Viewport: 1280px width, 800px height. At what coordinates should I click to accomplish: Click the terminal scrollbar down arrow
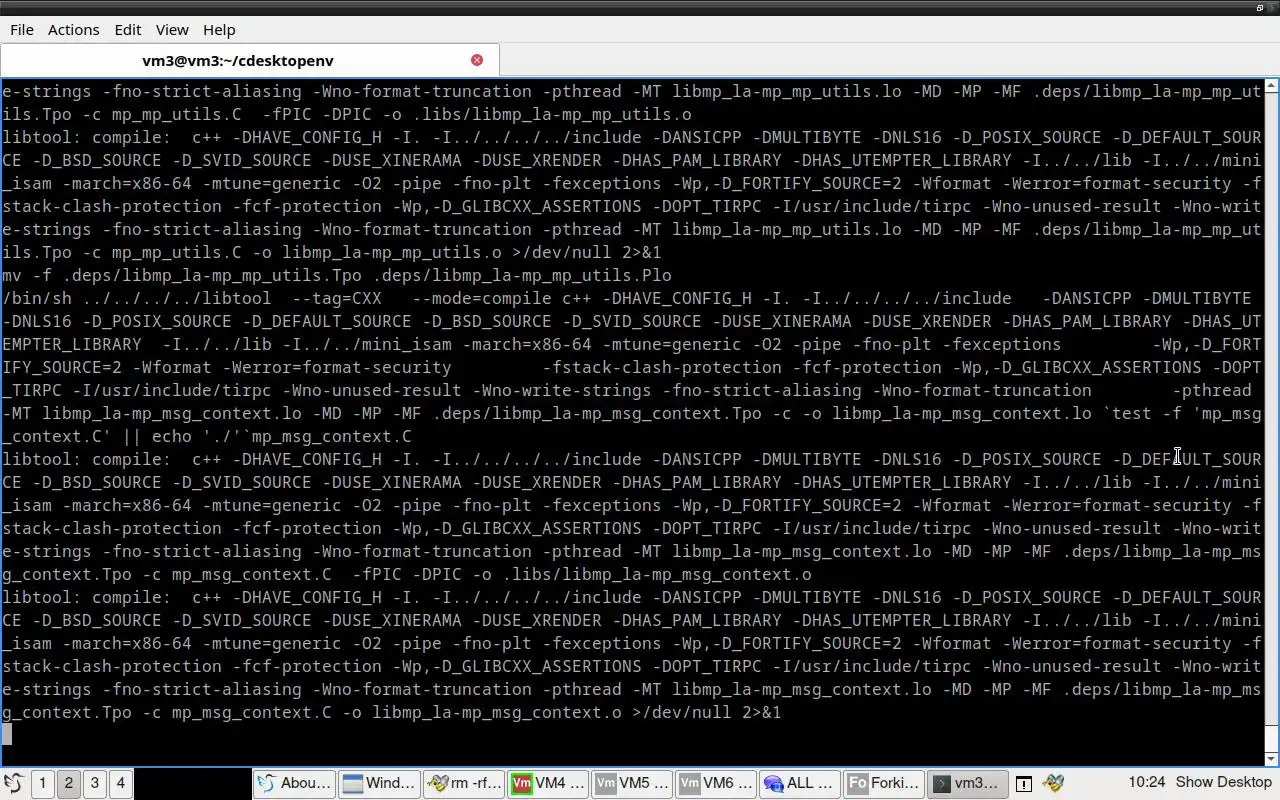pyautogui.click(x=1272, y=759)
